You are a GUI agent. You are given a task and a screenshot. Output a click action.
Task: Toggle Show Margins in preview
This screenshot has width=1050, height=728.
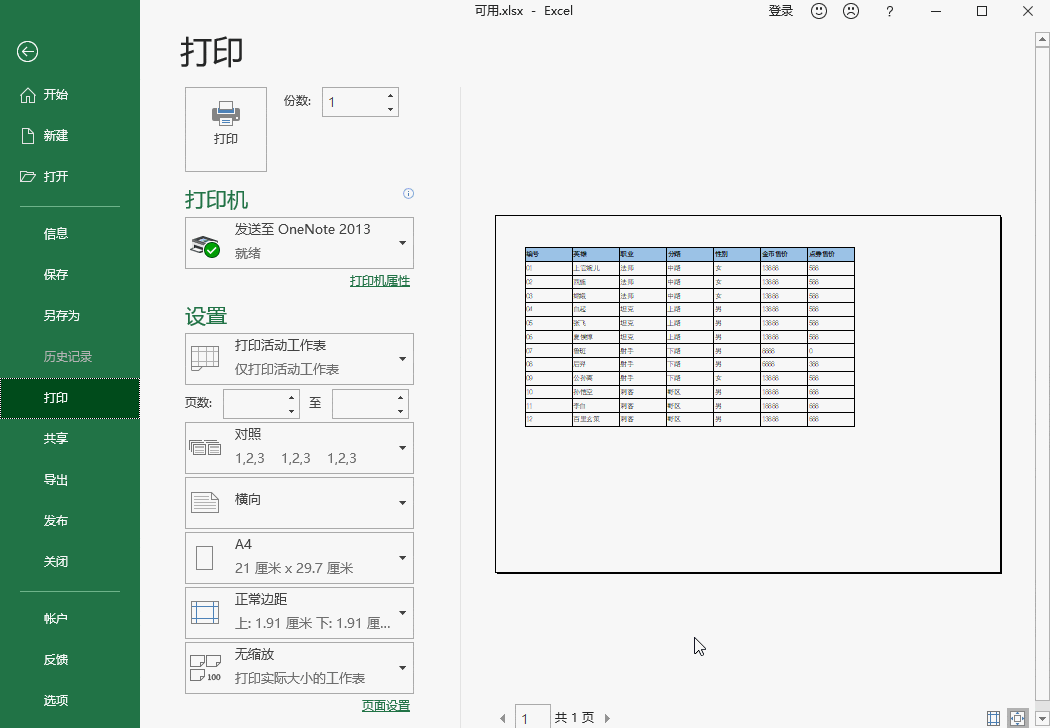coord(994,719)
